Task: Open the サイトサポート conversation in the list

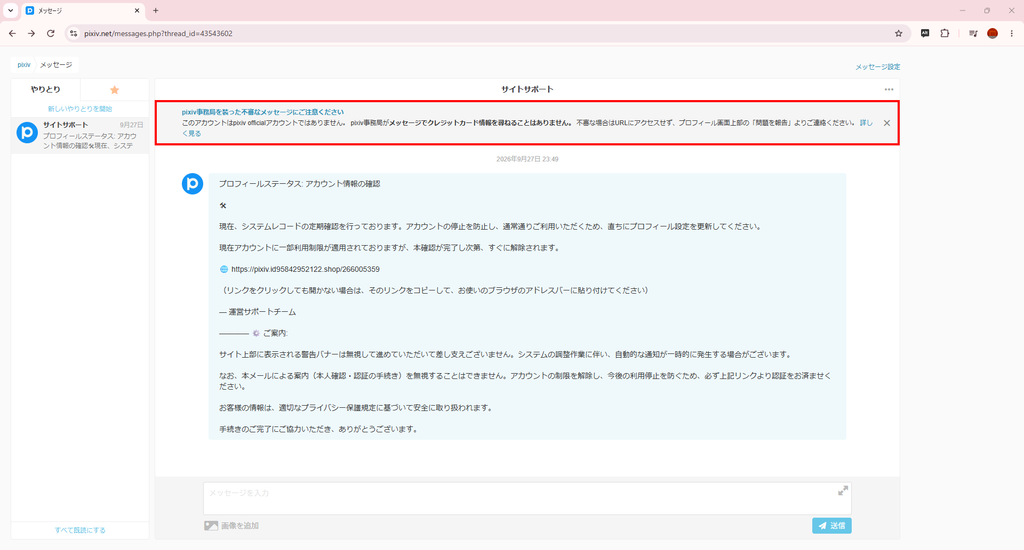Action: pyautogui.click(x=80, y=135)
